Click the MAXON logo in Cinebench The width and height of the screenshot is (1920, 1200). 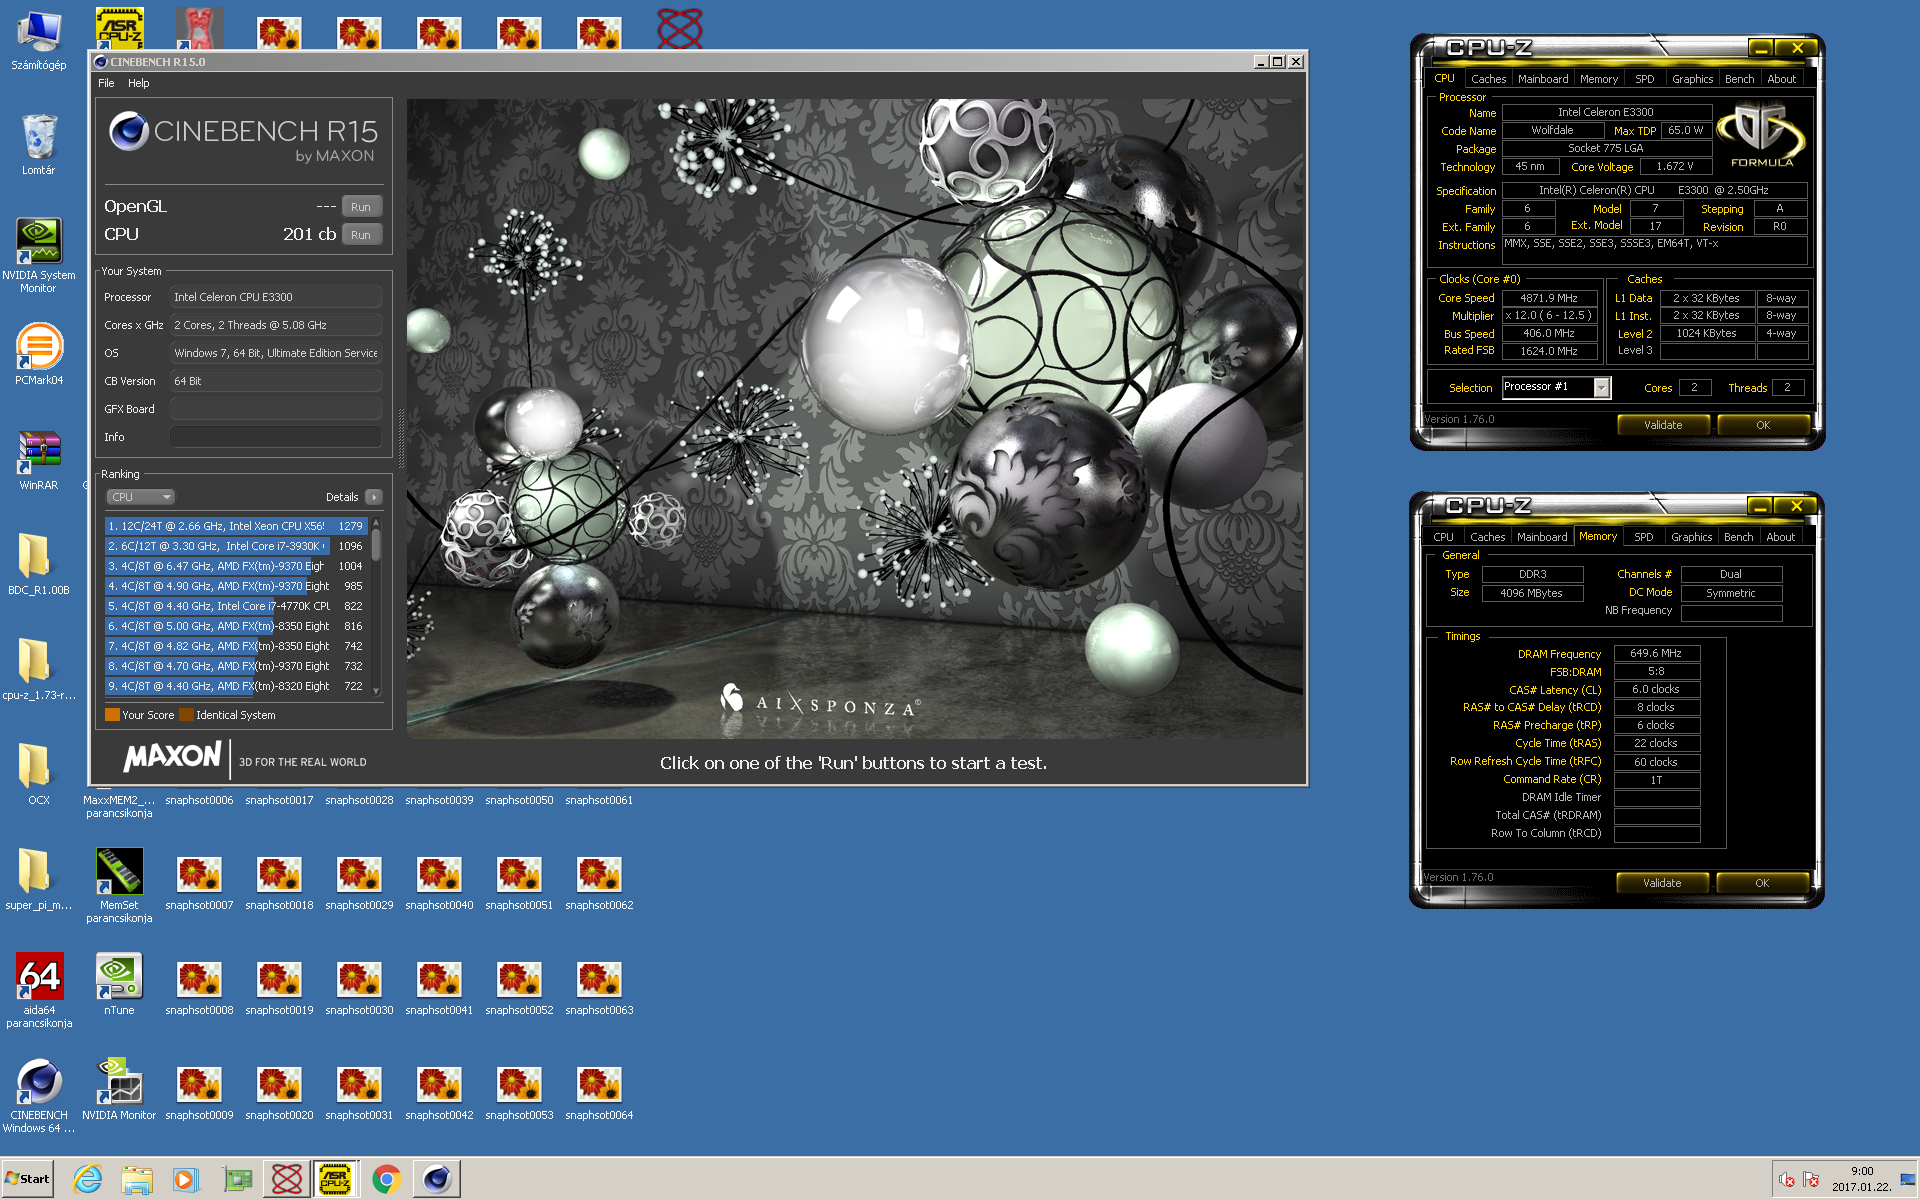click(x=172, y=757)
